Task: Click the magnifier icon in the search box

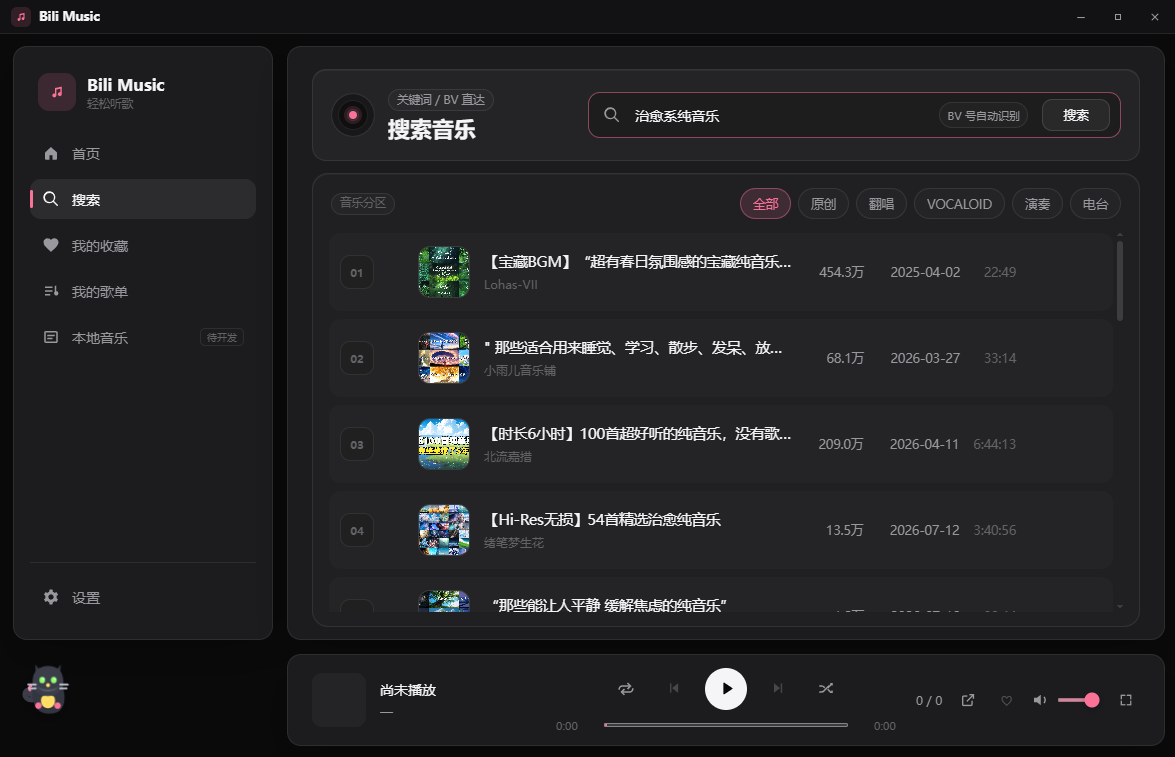Action: tap(611, 115)
